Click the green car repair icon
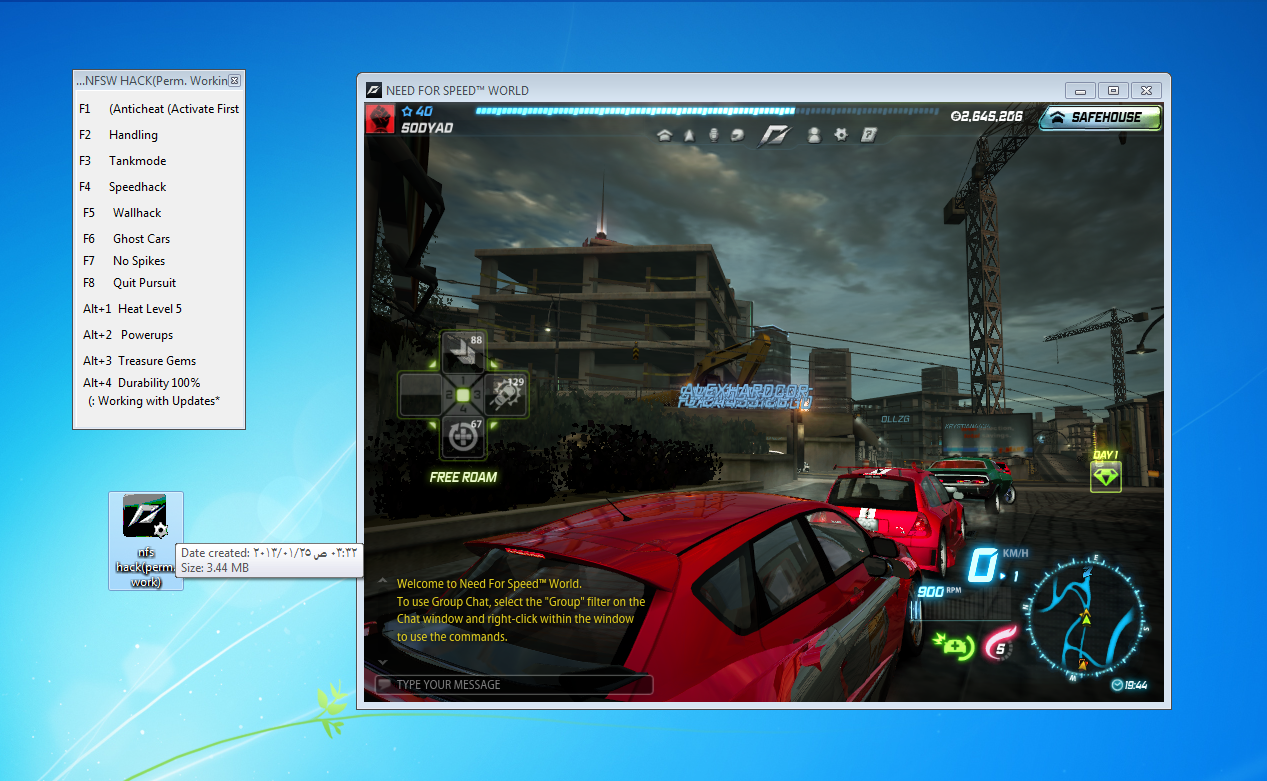The height and width of the screenshot is (781, 1267). click(x=953, y=646)
